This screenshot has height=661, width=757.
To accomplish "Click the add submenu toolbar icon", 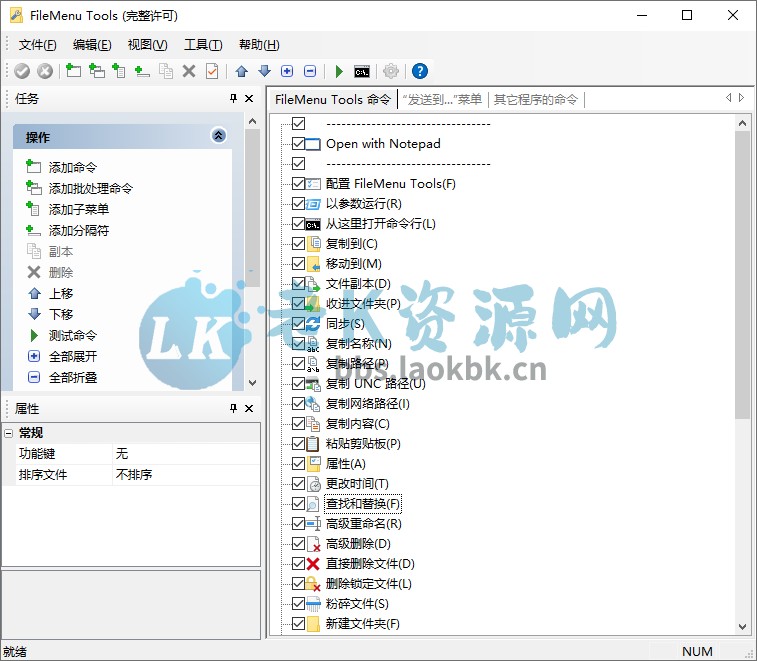I will 119,71.
